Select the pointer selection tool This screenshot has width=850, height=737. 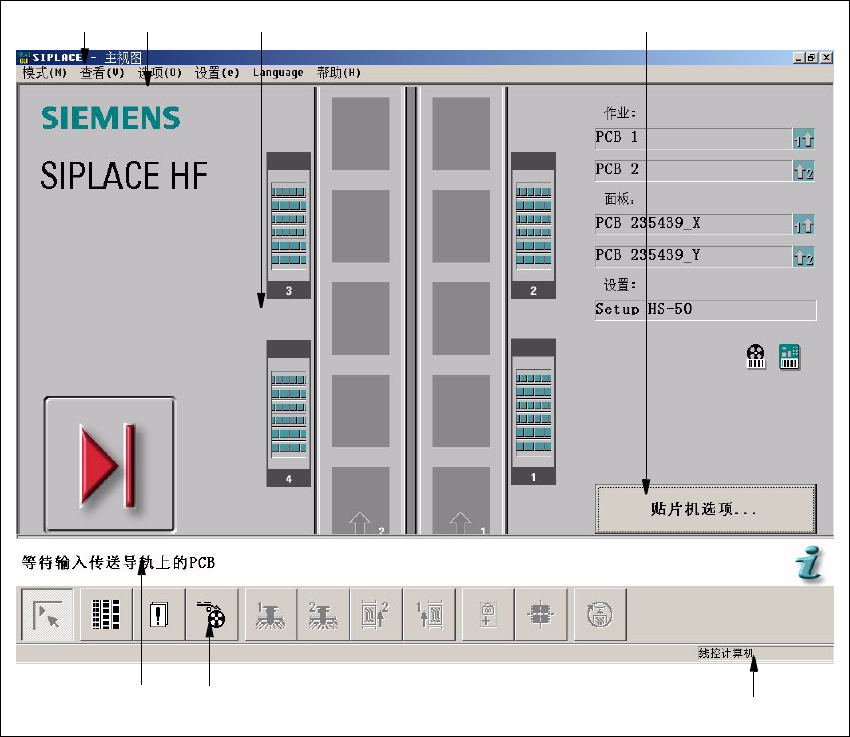pyautogui.click(x=48, y=615)
